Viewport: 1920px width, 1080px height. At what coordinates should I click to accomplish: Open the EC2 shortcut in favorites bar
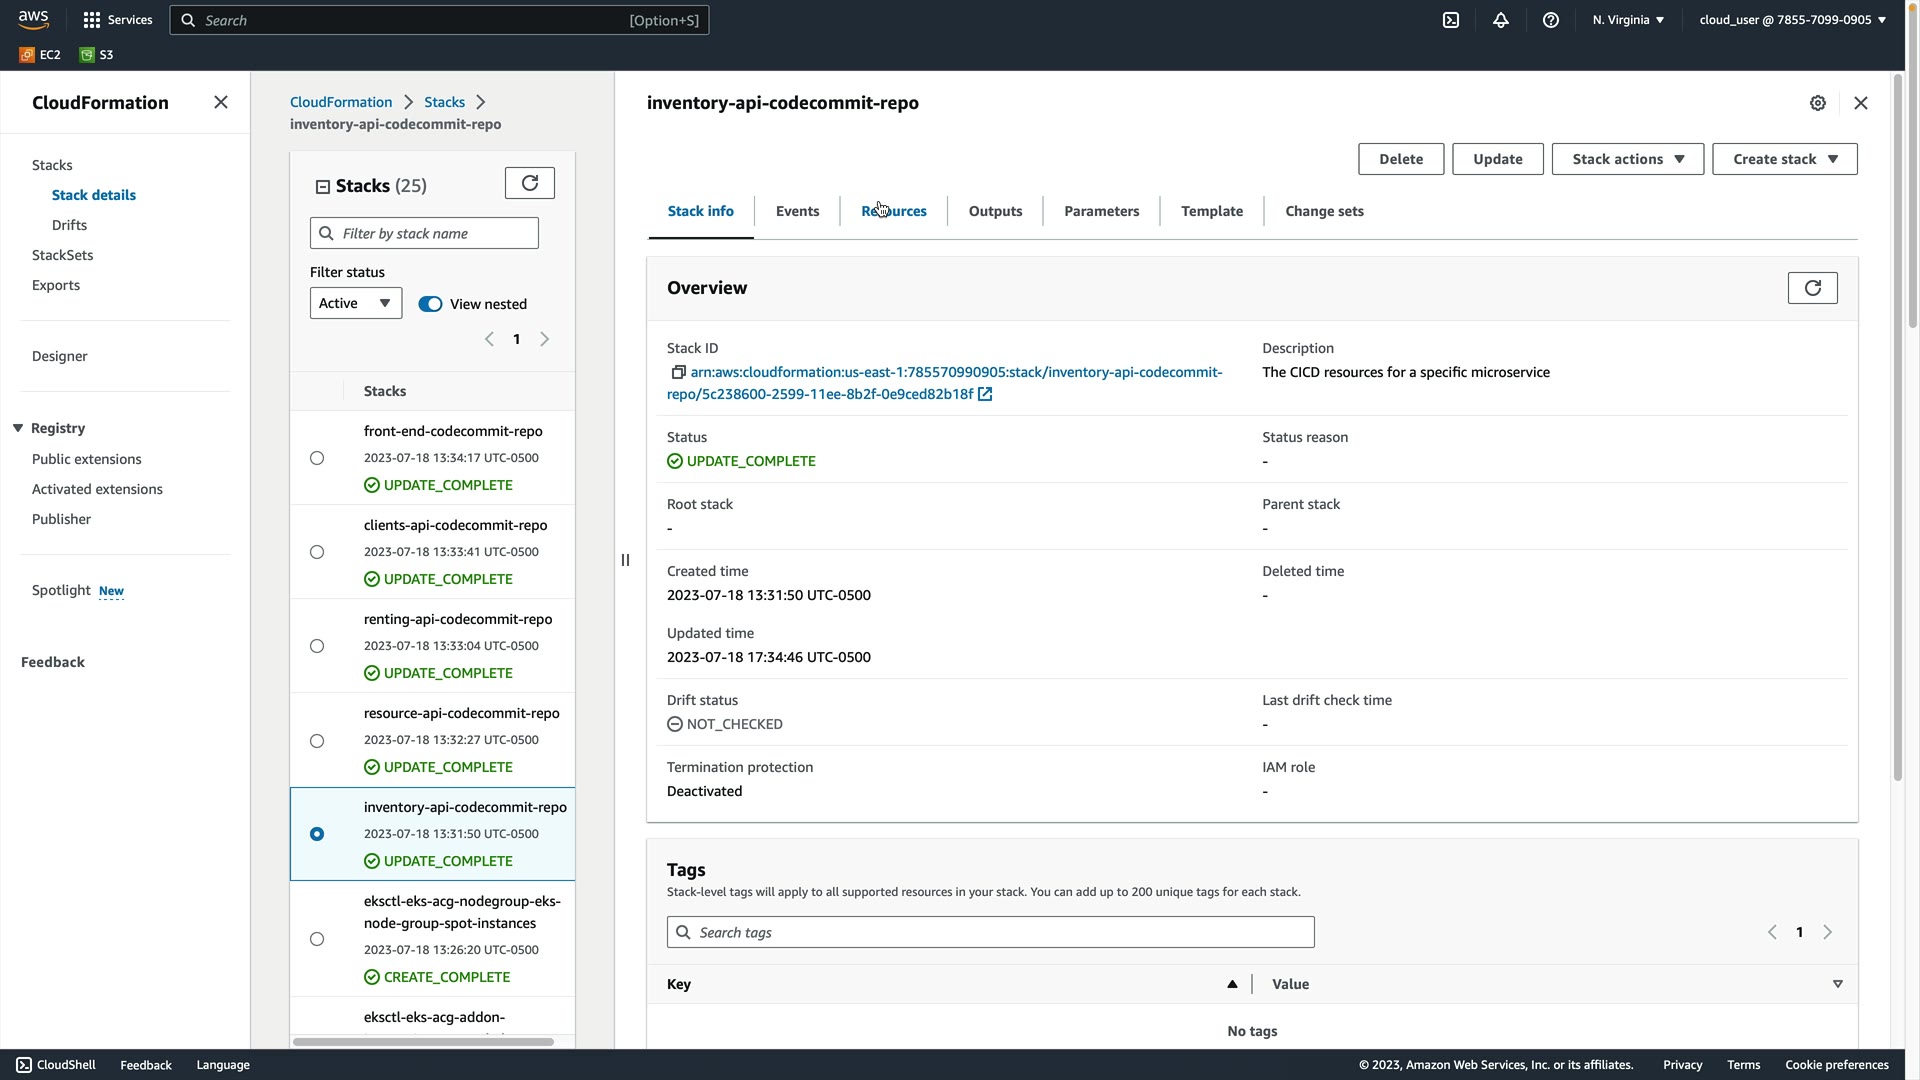pos(40,55)
